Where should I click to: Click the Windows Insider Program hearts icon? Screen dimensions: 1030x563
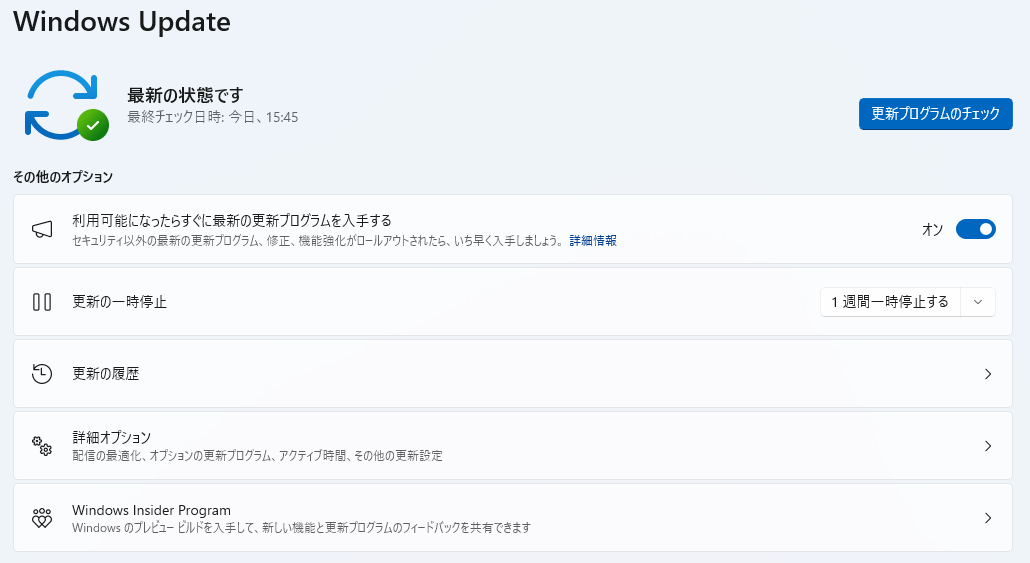click(42, 518)
